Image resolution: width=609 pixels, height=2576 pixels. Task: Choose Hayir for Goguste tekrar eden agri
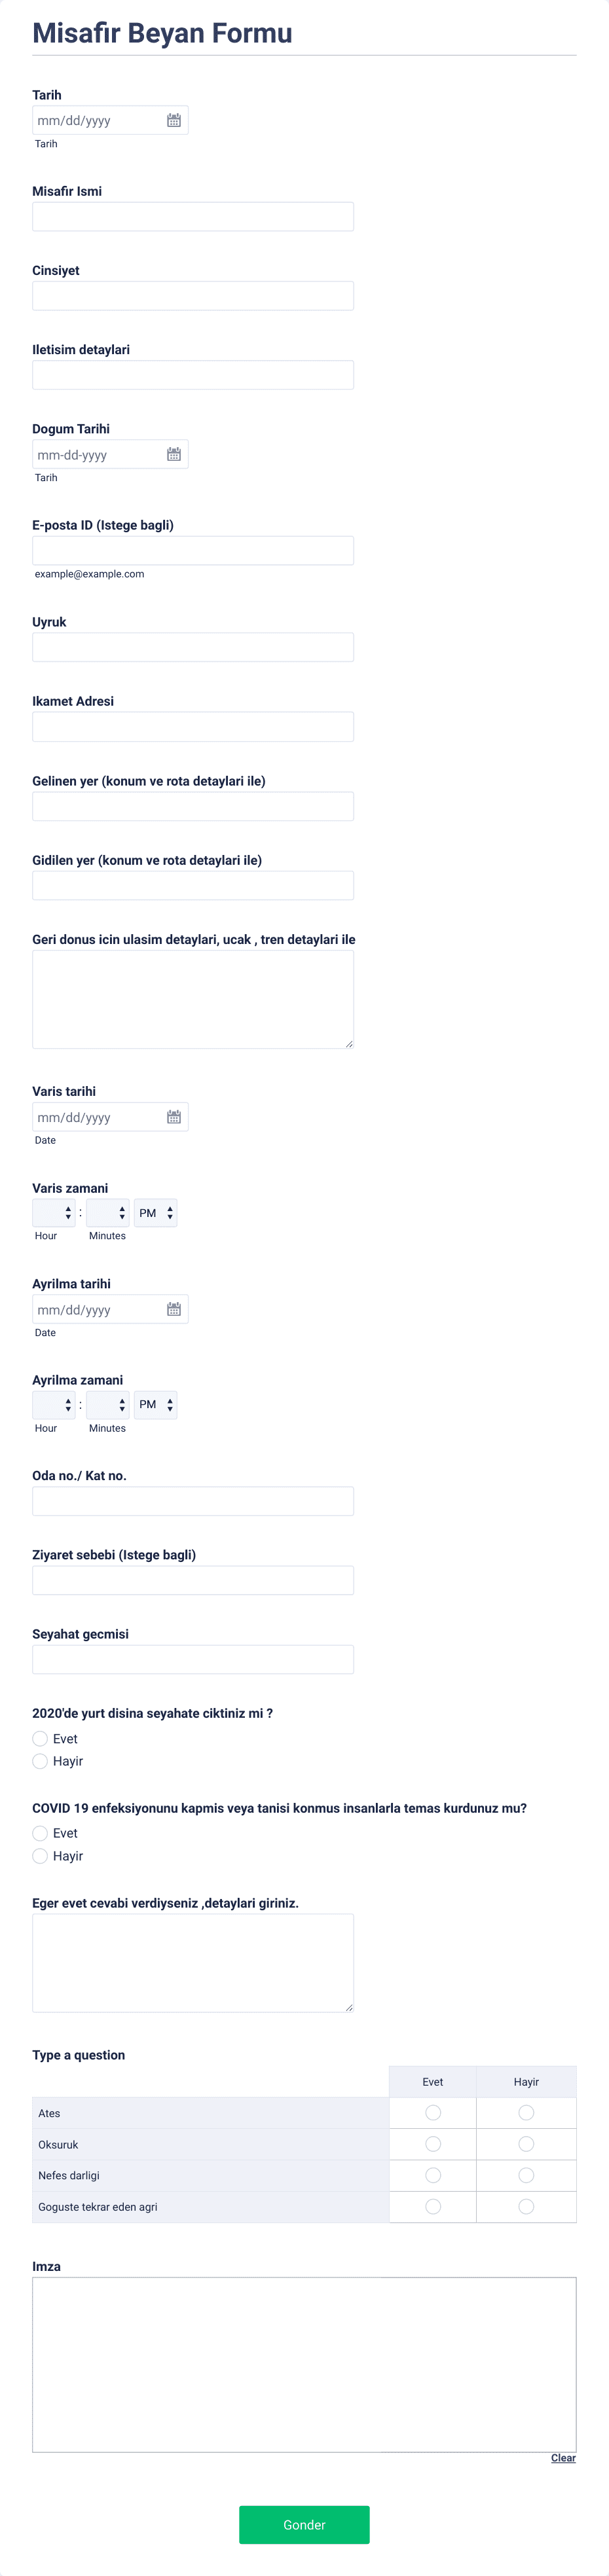click(x=526, y=2205)
